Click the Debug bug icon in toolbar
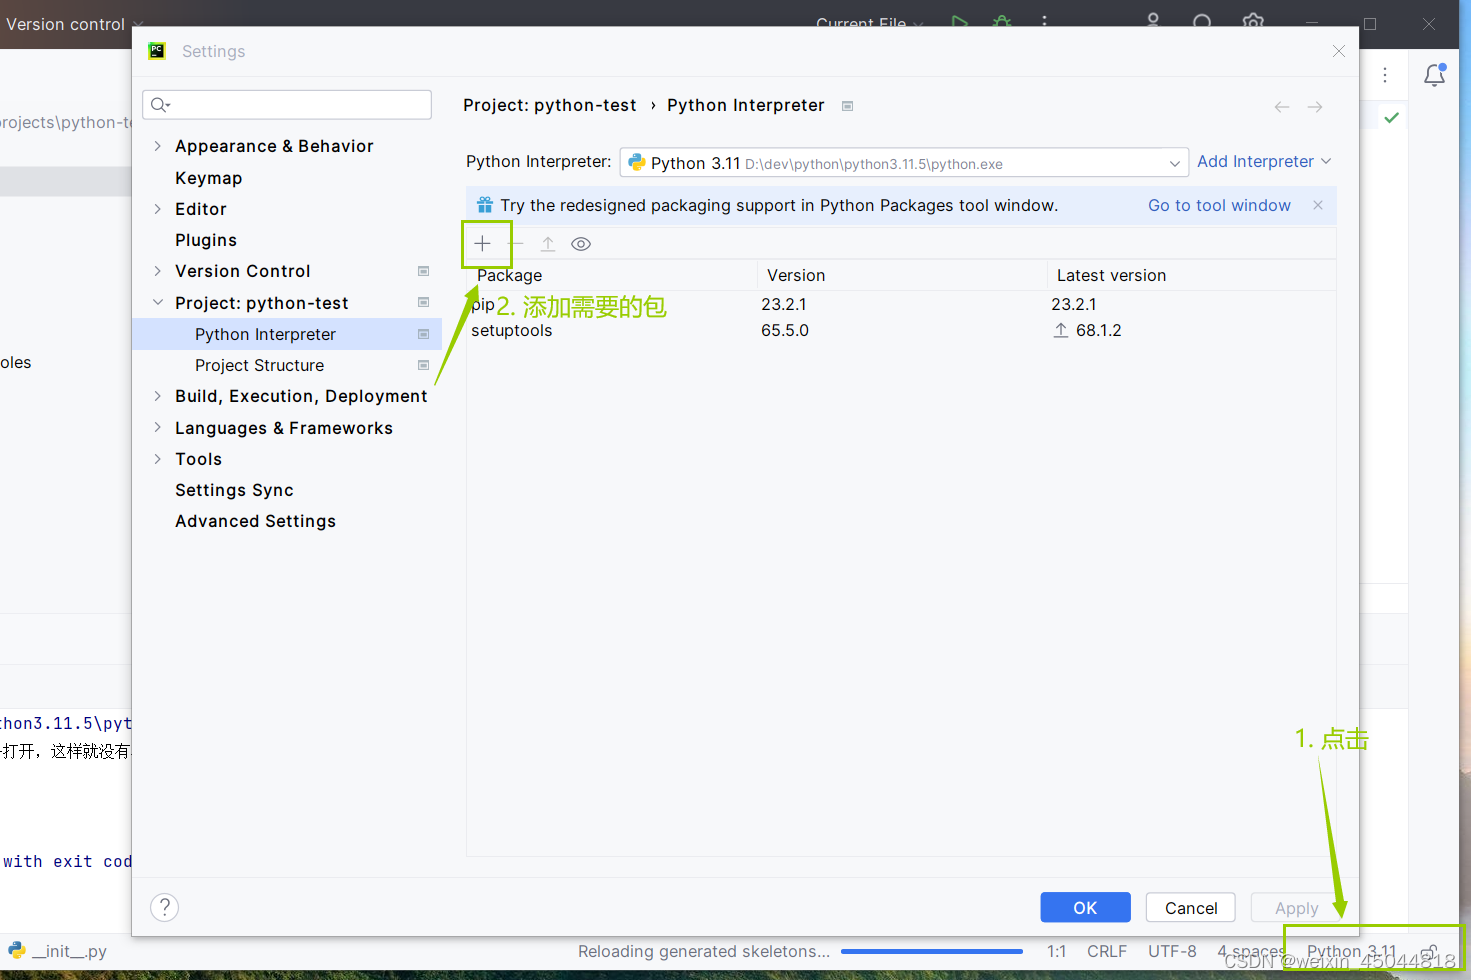This screenshot has width=1471, height=980. click(1002, 22)
